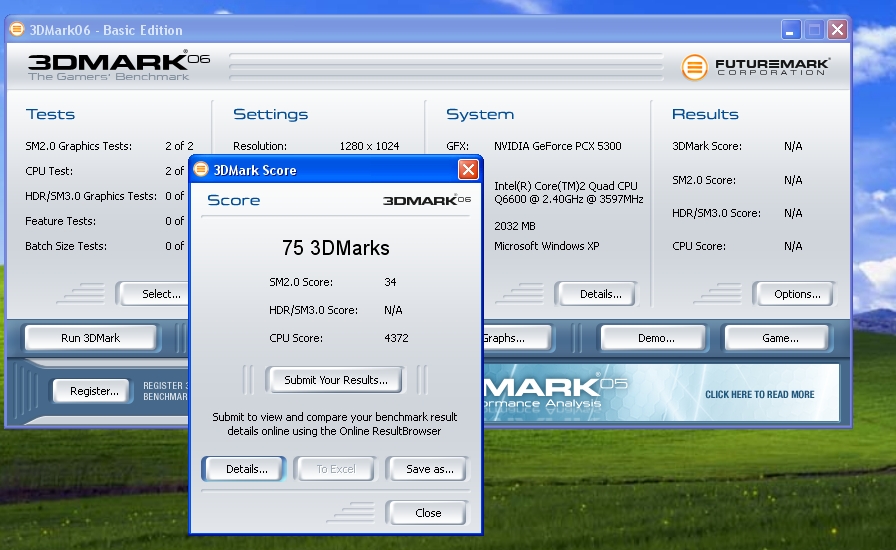Start benchmark with Run 3DMark
The image size is (896, 550).
[x=90, y=338]
